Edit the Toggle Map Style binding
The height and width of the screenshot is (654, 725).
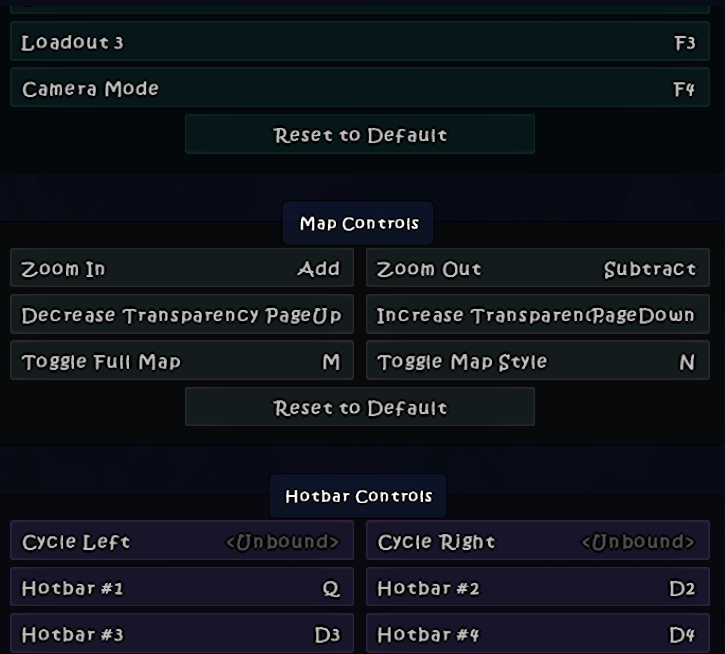point(537,361)
